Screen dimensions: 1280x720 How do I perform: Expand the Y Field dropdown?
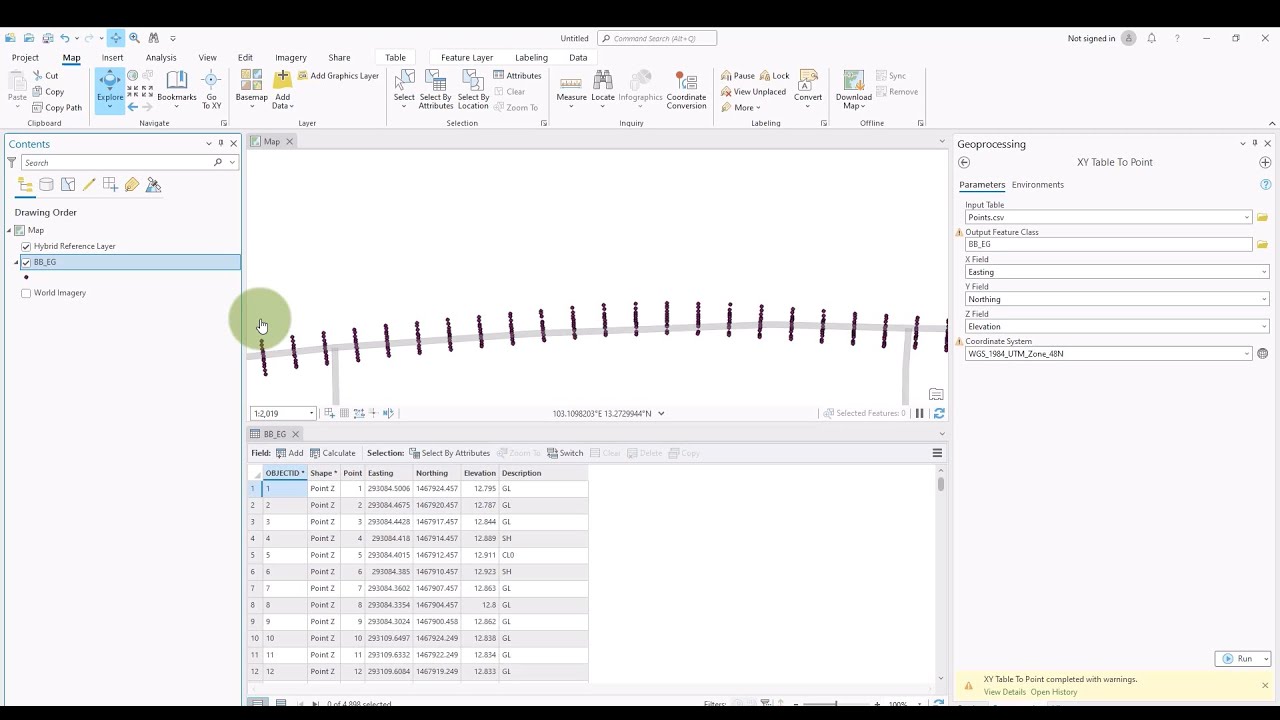point(1264,299)
